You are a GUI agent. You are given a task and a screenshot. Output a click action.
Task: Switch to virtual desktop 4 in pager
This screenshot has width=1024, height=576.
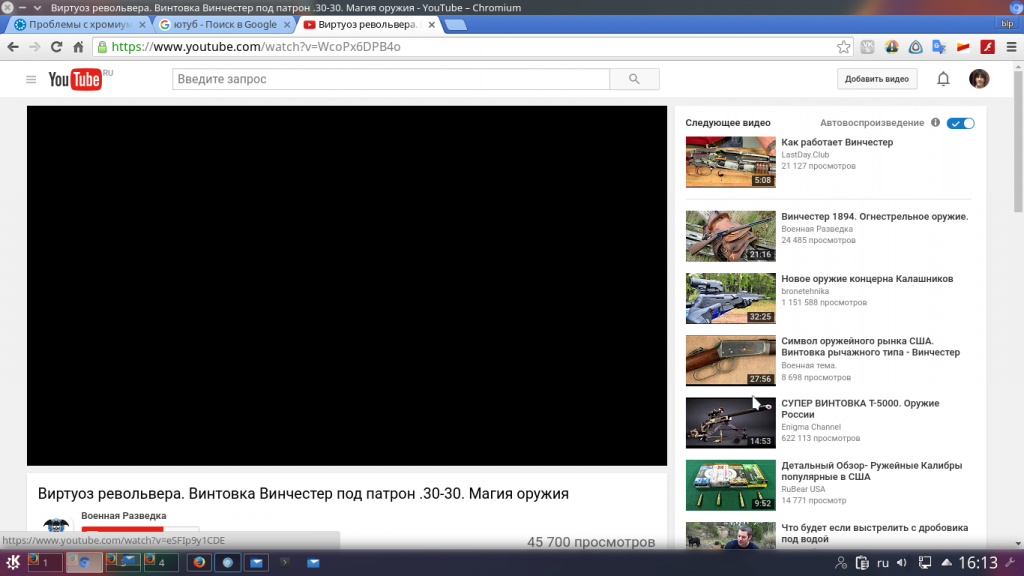tap(161, 562)
